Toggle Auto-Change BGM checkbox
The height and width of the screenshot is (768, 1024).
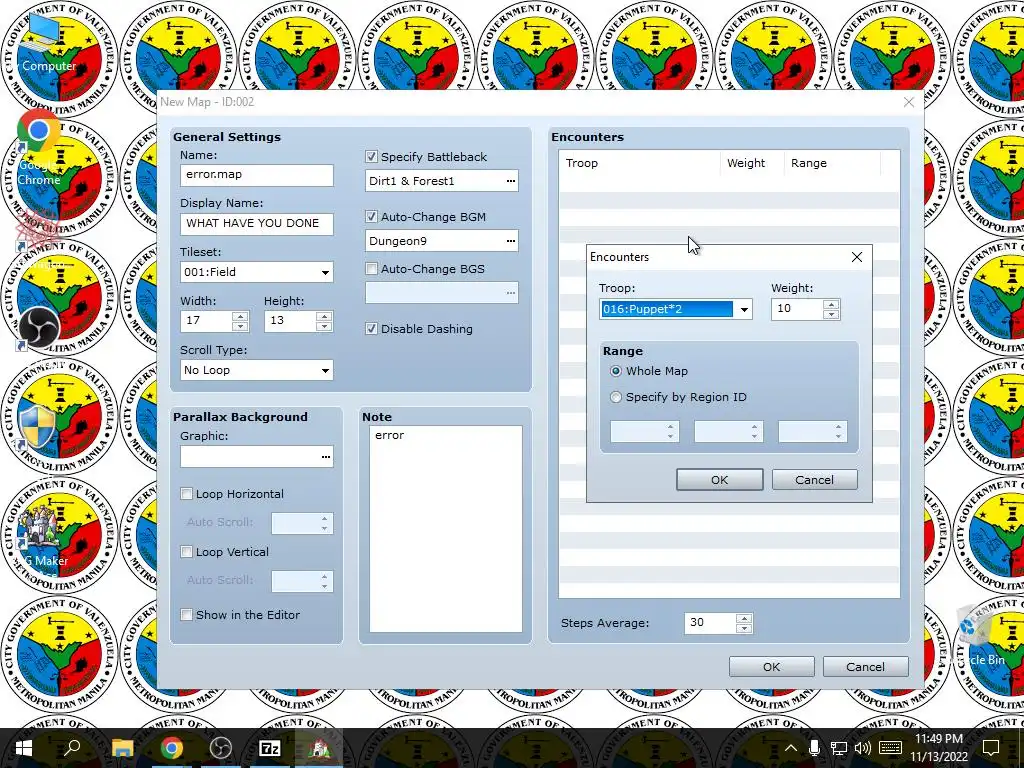pyautogui.click(x=372, y=217)
